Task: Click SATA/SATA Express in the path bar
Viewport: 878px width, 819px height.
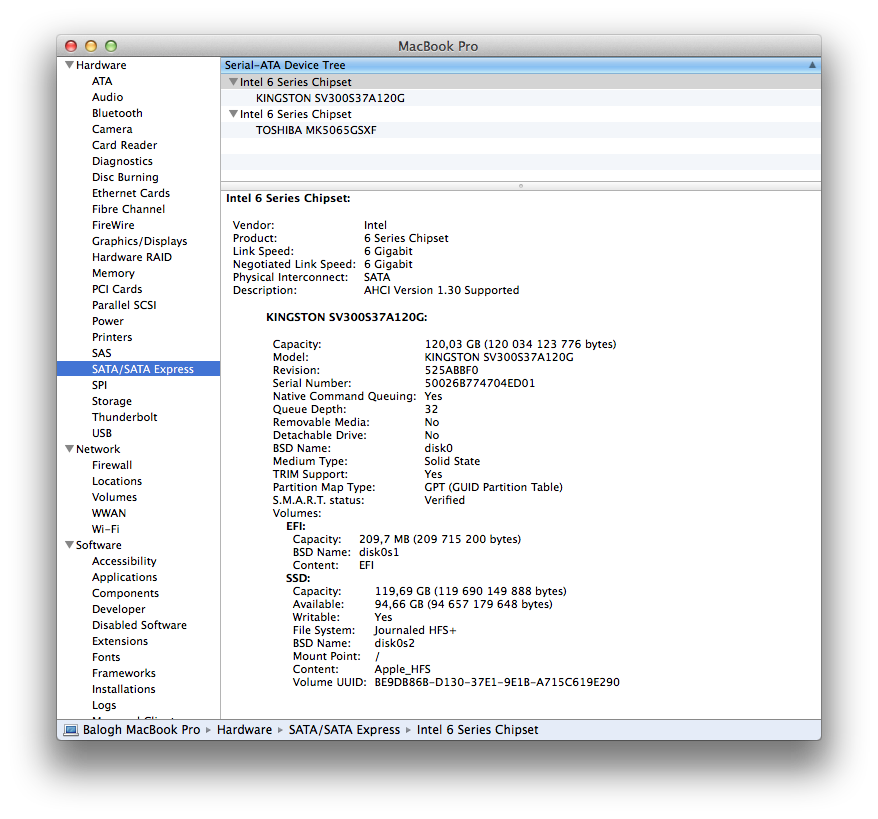Action: (344, 730)
